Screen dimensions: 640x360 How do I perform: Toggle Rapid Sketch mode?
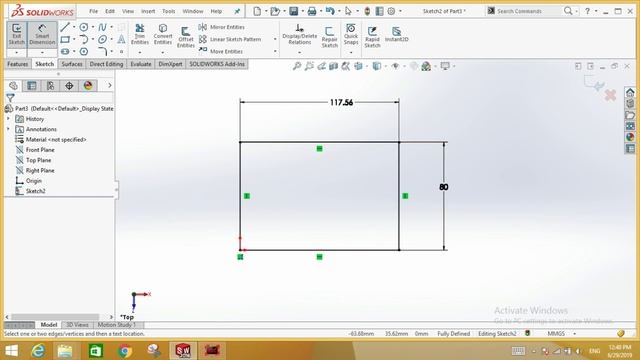click(x=372, y=37)
